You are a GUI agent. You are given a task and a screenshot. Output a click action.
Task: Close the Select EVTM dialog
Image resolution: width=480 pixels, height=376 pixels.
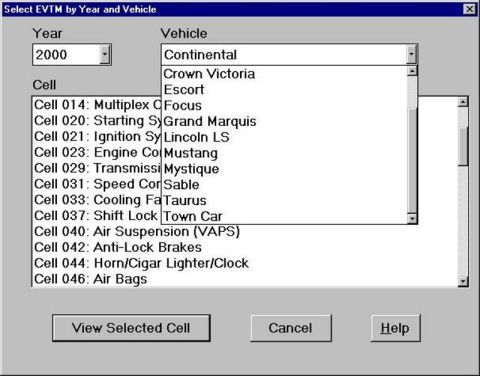coord(469,9)
